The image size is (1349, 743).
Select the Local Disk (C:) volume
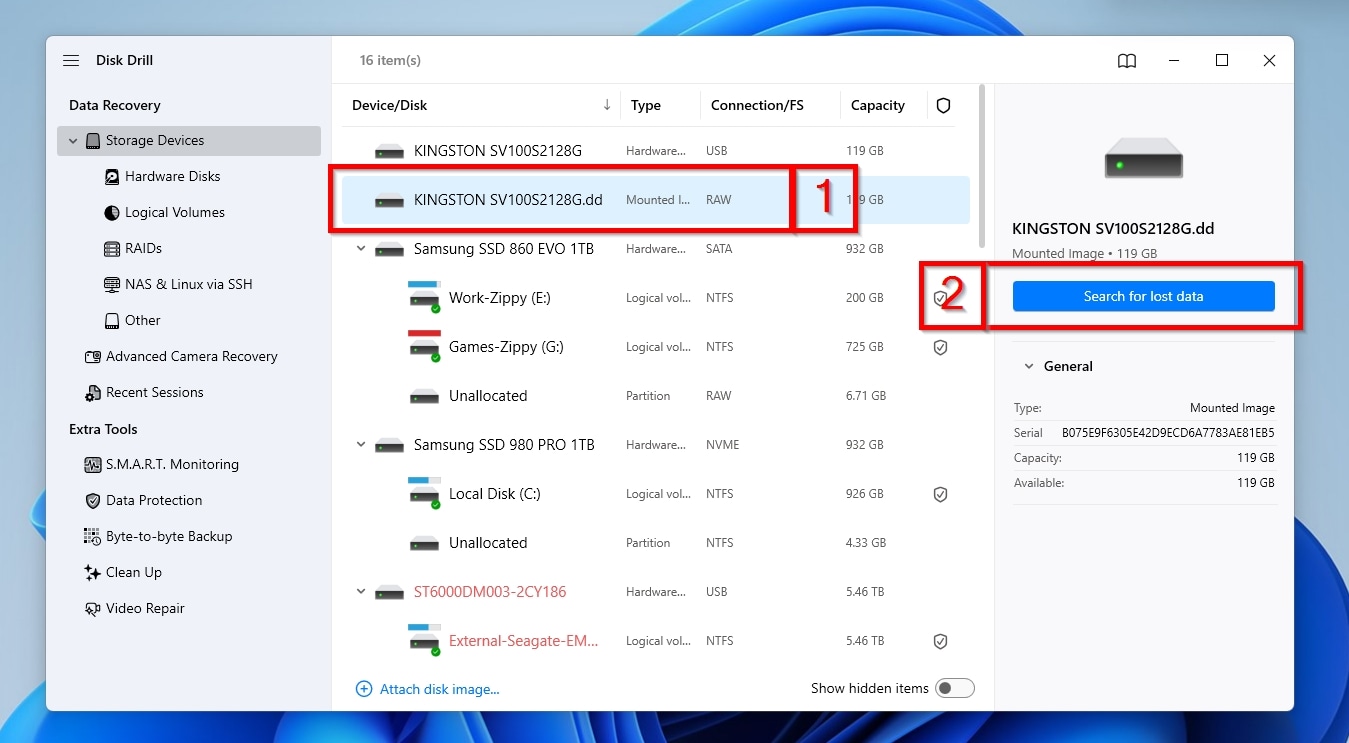click(656, 494)
